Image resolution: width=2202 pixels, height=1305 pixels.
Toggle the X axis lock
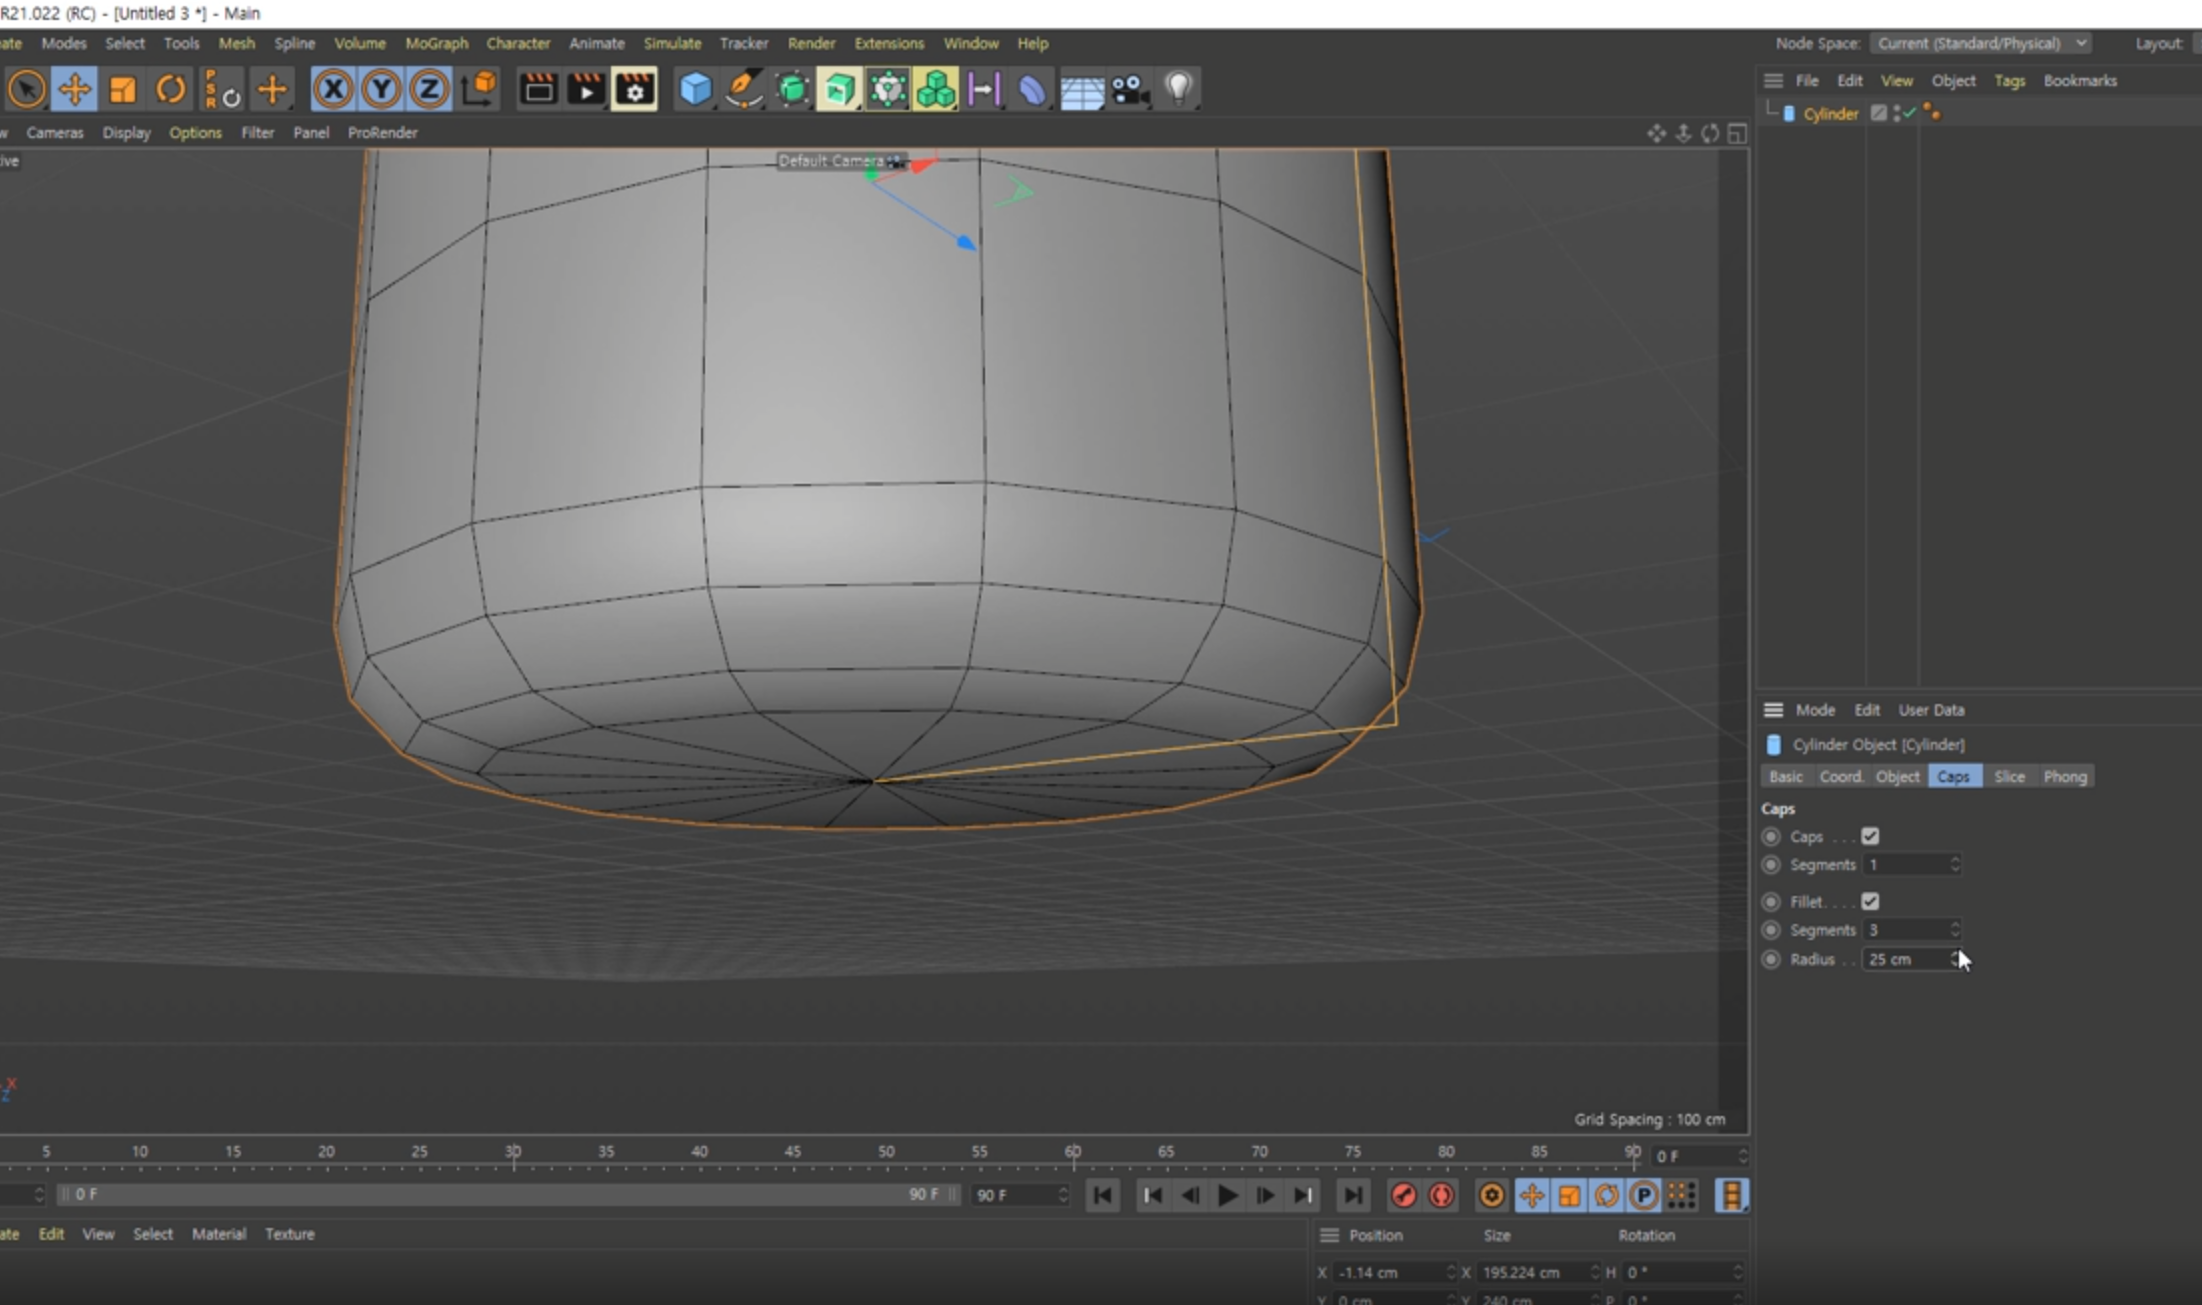[x=333, y=90]
